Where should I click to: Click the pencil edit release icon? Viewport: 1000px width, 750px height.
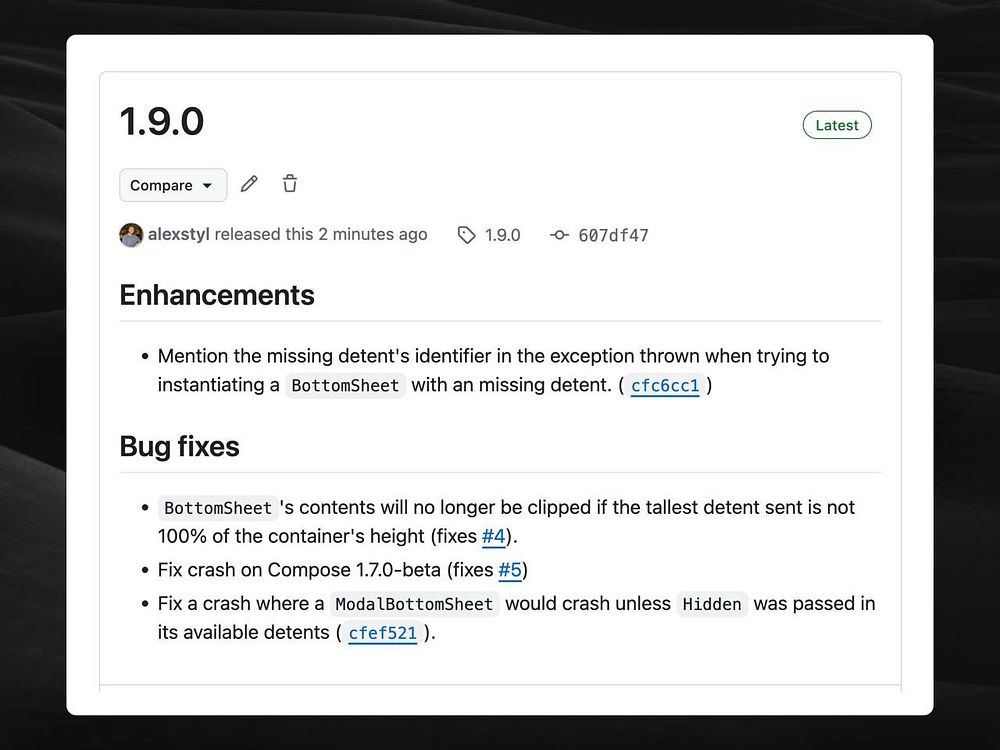coord(249,184)
